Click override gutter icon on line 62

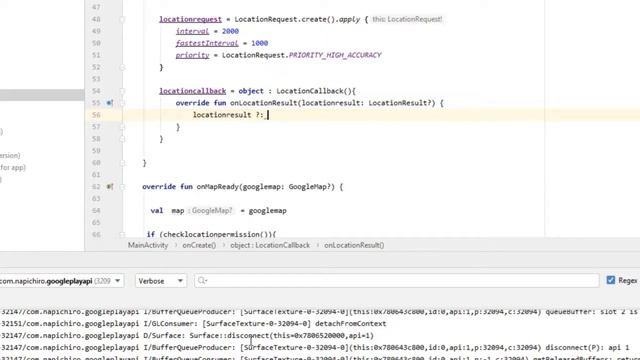click(109, 187)
